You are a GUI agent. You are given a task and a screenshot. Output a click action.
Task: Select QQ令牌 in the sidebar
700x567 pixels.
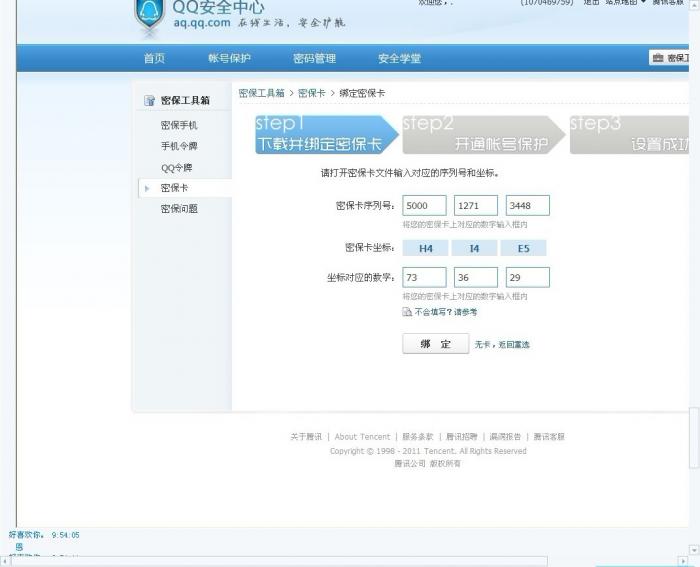pos(177,167)
